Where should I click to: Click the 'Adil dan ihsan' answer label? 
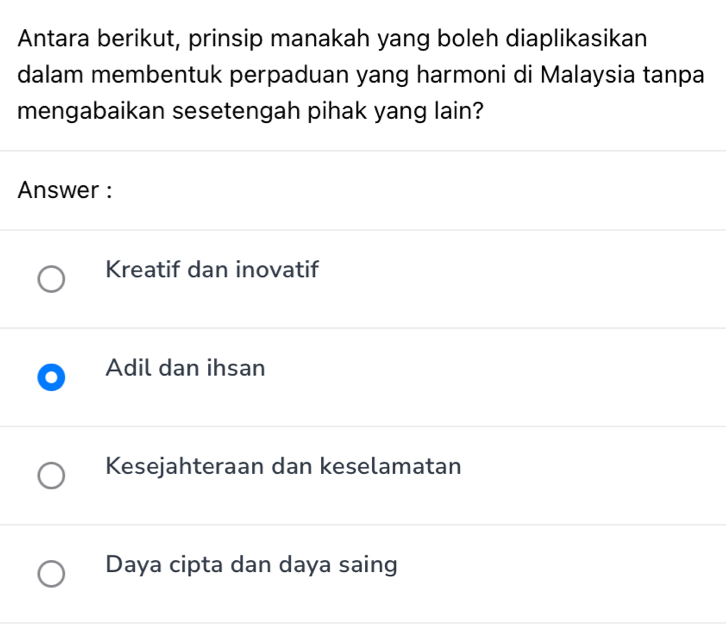pyautogui.click(x=185, y=368)
